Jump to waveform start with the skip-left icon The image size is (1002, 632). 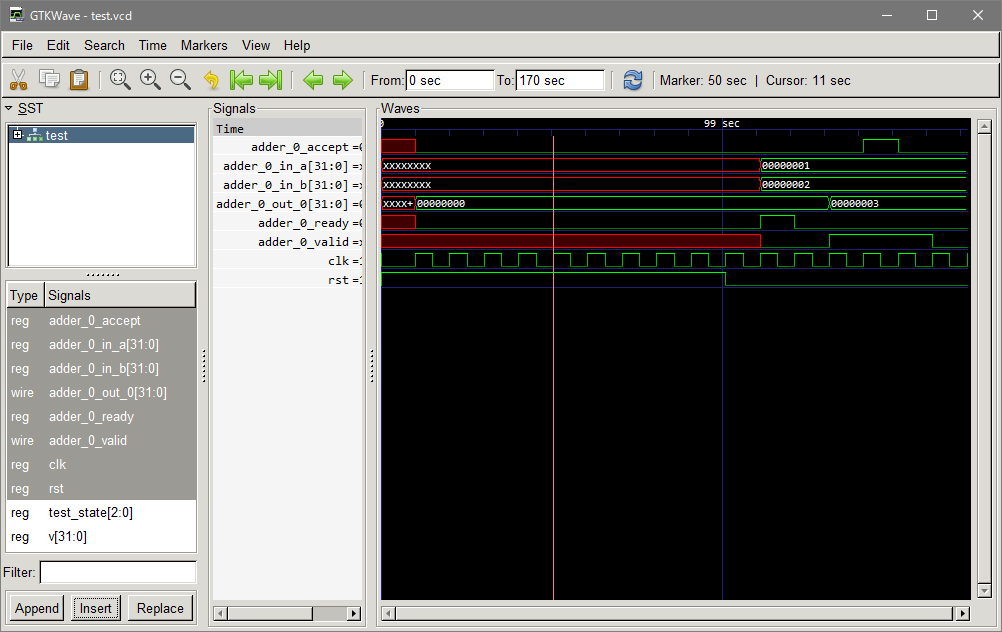click(241, 80)
